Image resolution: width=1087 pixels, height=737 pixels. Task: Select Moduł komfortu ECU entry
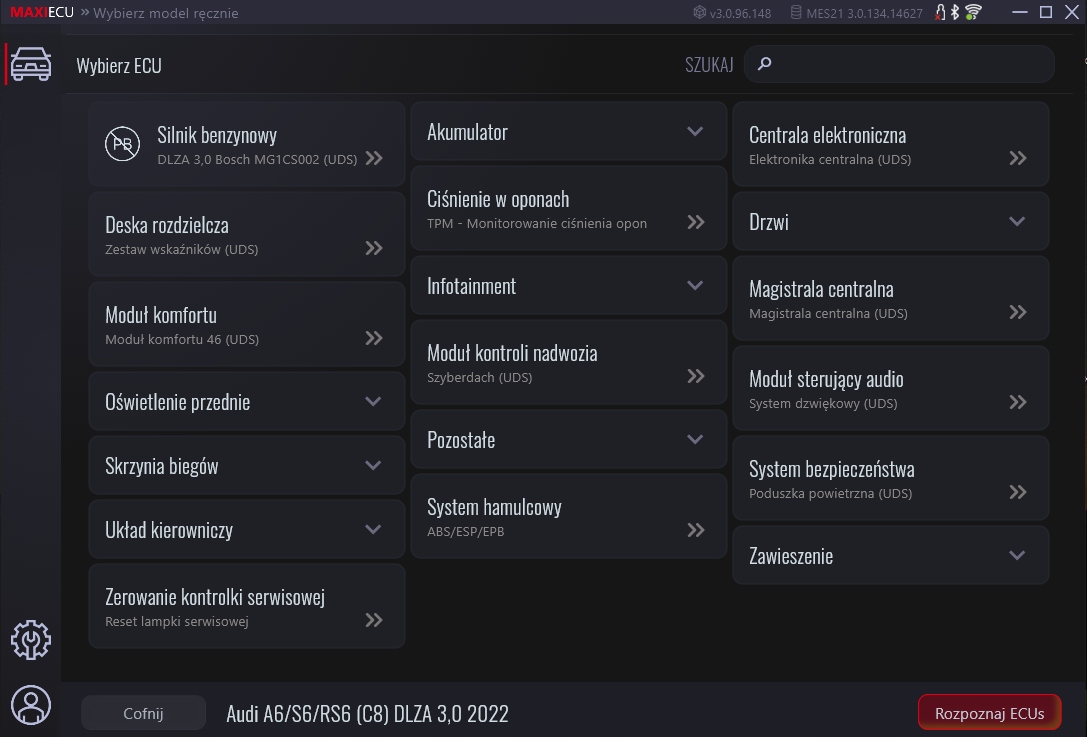click(x=246, y=326)
